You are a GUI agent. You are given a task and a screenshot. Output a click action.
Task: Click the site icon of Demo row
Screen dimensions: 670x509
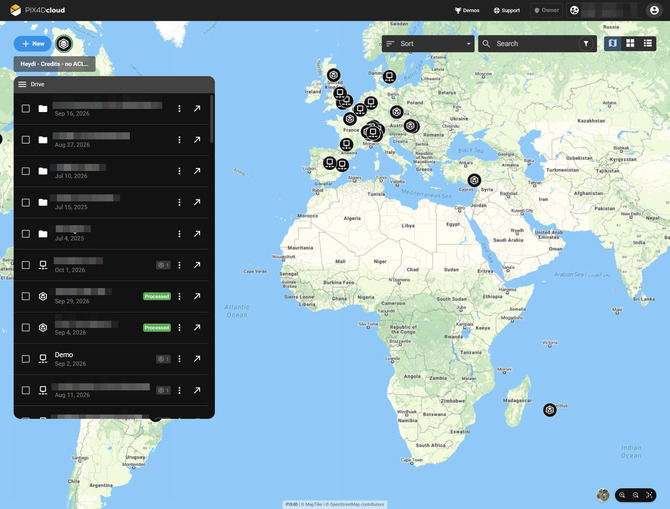(x=43, y=359)
